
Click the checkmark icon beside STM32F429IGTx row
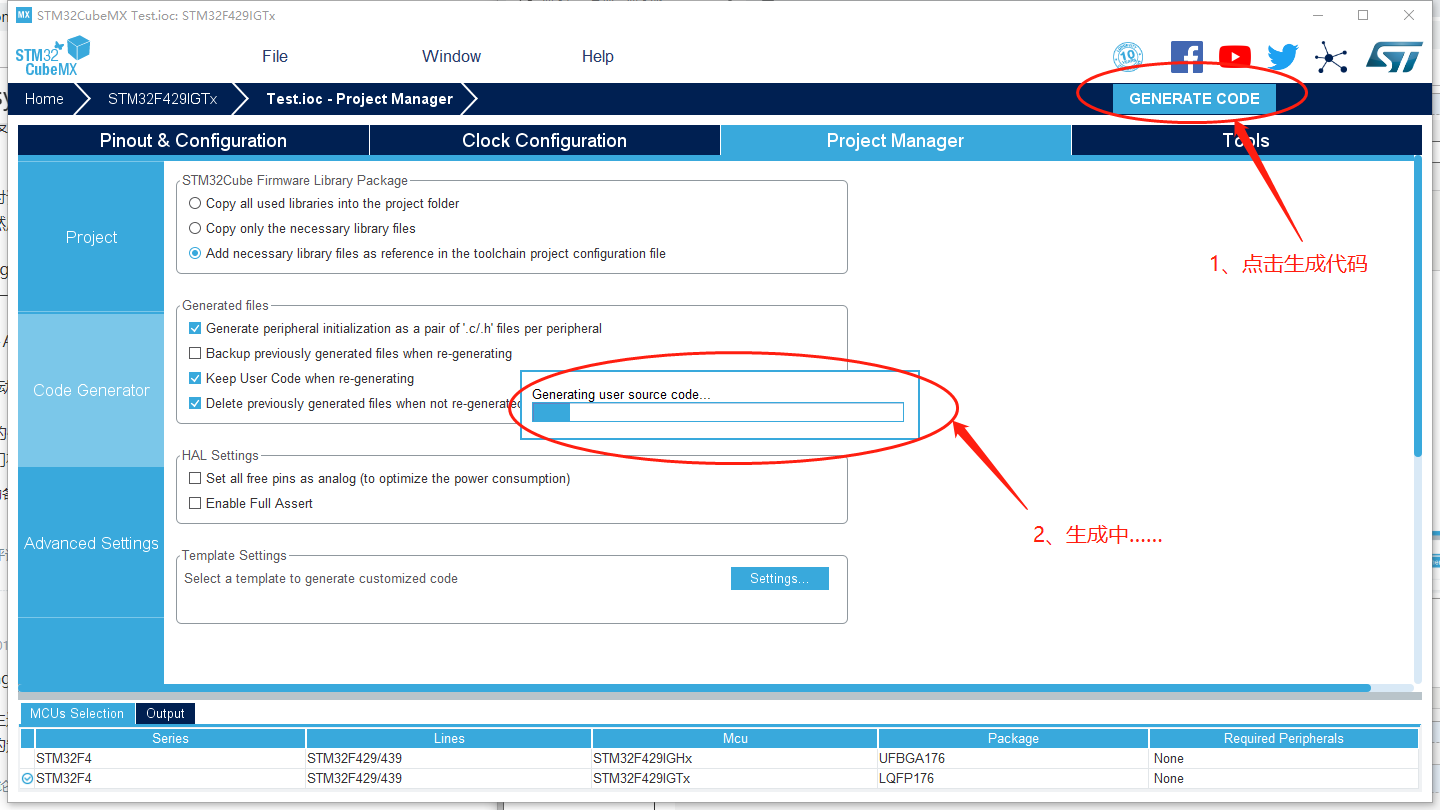tap(27, 778)
